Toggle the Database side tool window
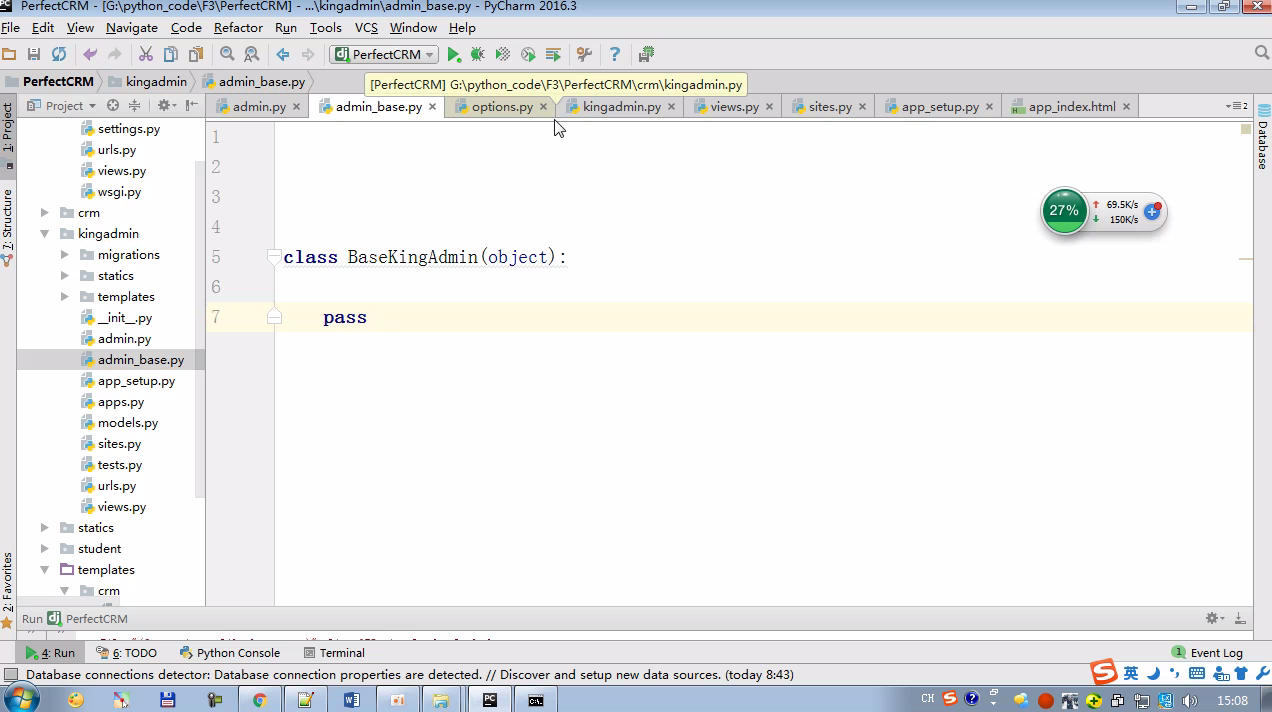Screen dimensions: 1272x712 tap(1262, 140)
